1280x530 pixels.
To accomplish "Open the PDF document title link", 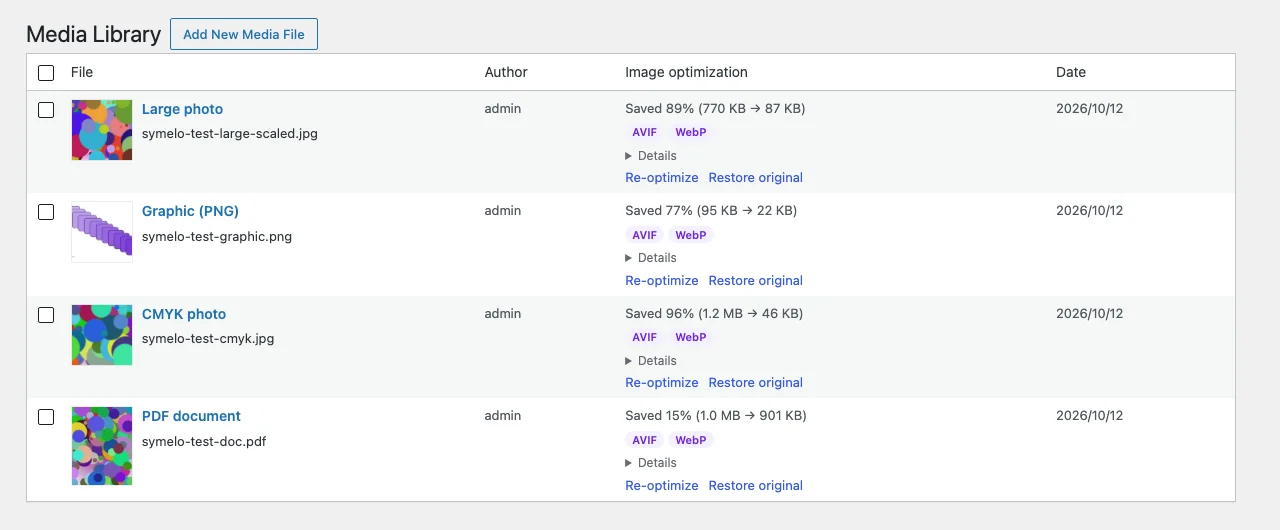I will [x=191, y=416].
